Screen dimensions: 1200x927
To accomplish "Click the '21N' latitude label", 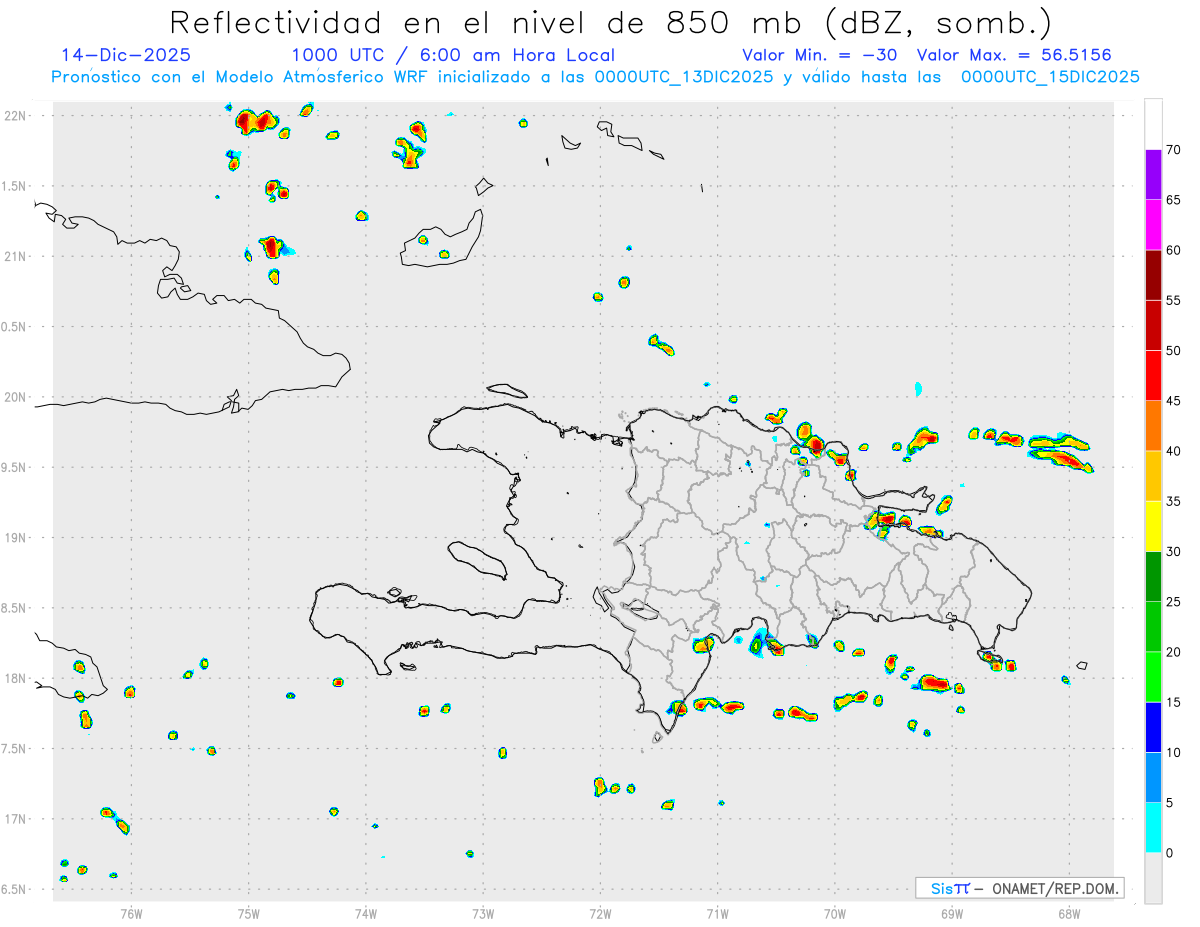I will pyautogui.click(x=15, y=257).
